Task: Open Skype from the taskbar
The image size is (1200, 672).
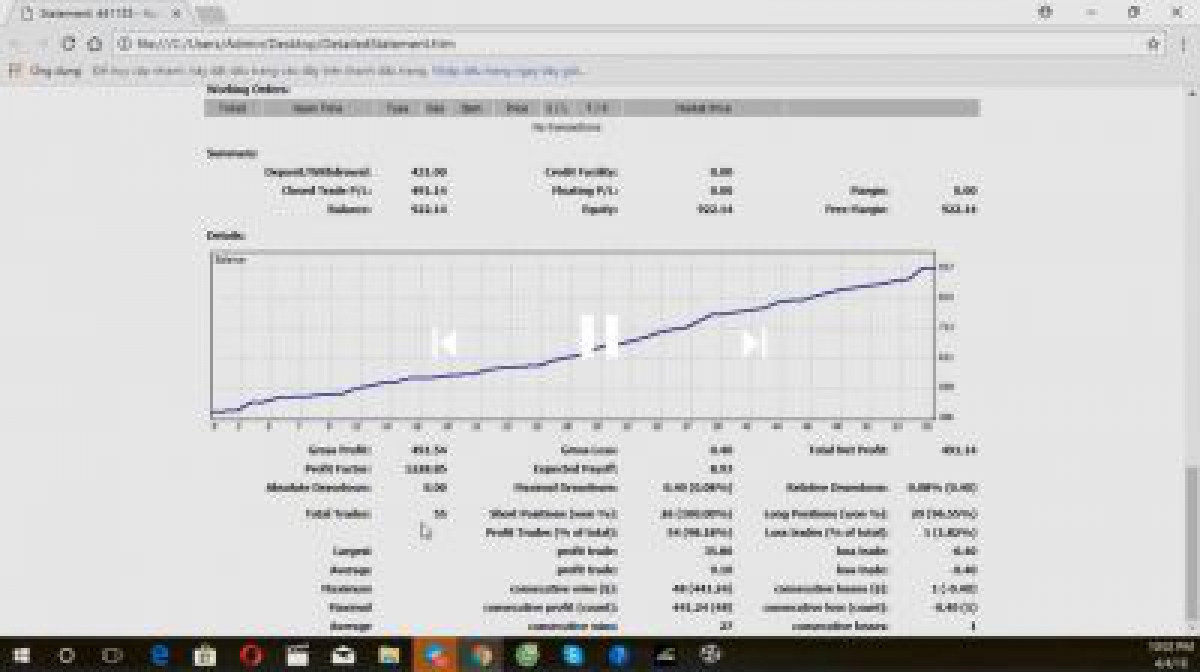Action: pos(573,656)
